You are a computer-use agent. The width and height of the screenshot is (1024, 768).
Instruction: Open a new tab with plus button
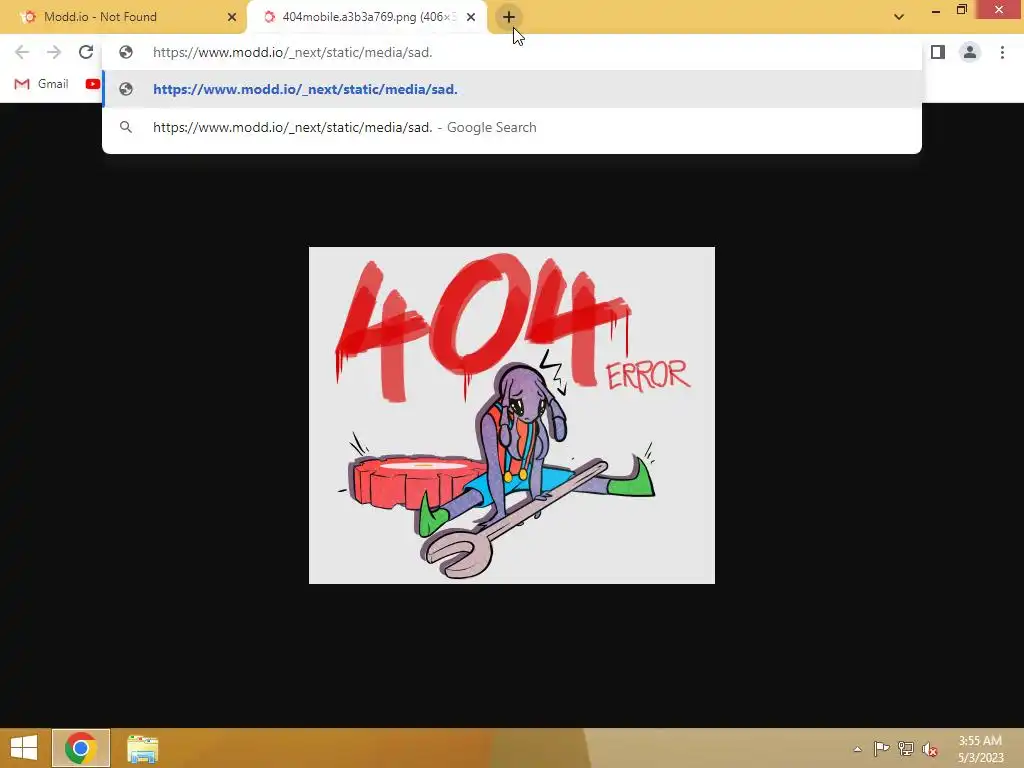click(509, 17)
